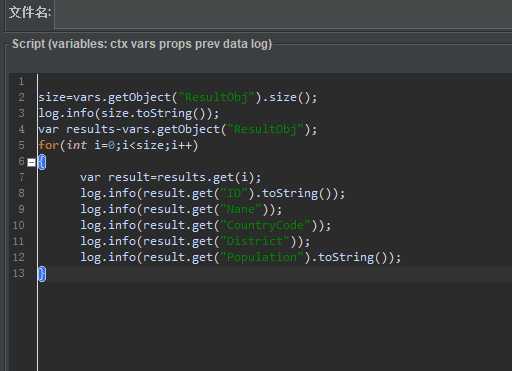
Task: Click the Script variables panel heading
Action: tap(142, 44)
